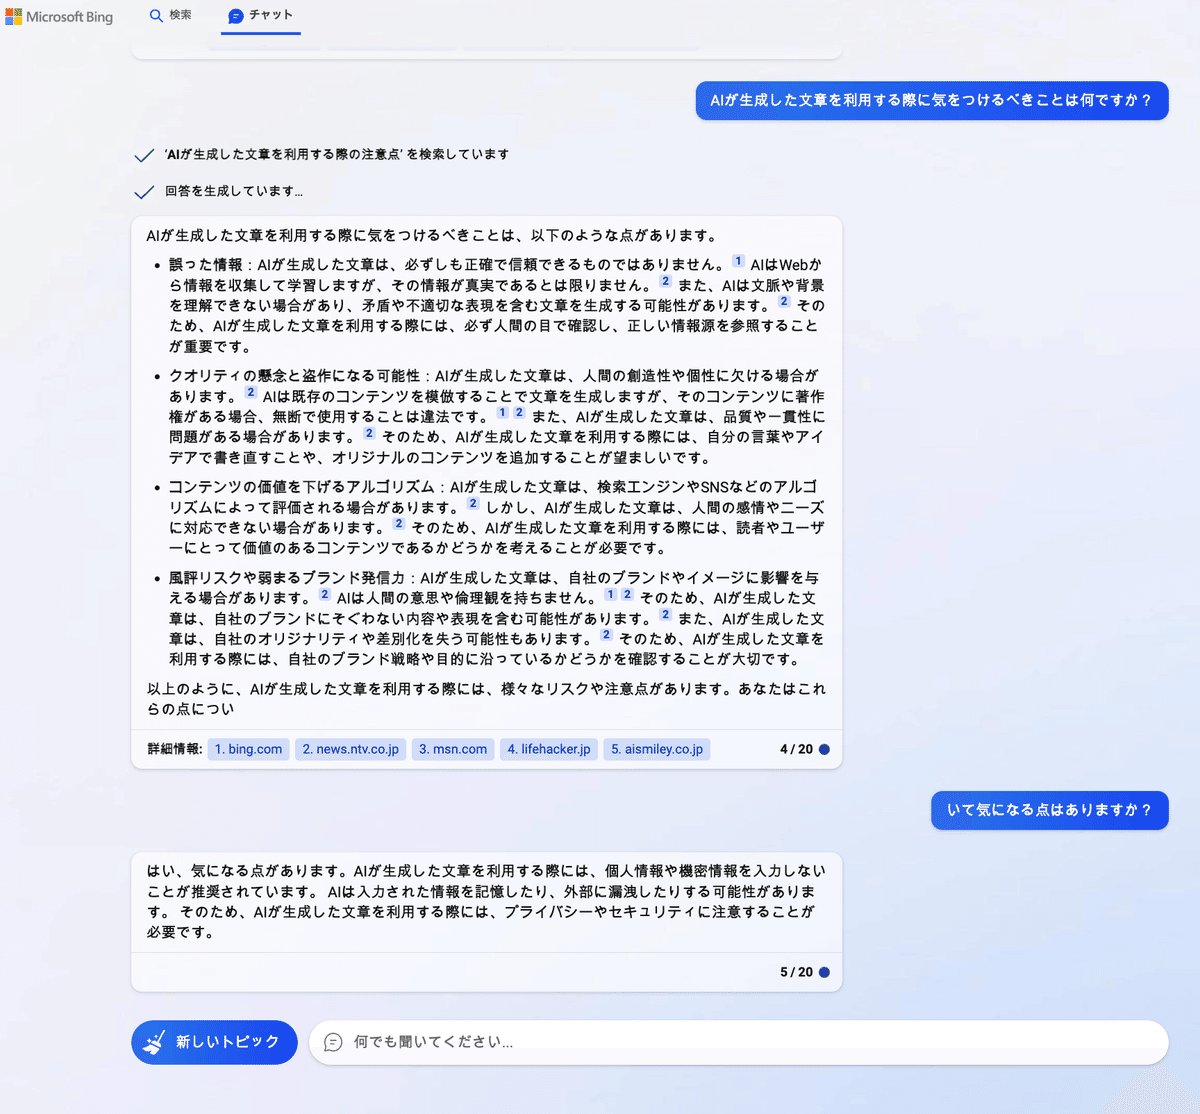
Task: Click the クオリティの懸念と盗作になる可能性 heading
Action: pos(294,376)
